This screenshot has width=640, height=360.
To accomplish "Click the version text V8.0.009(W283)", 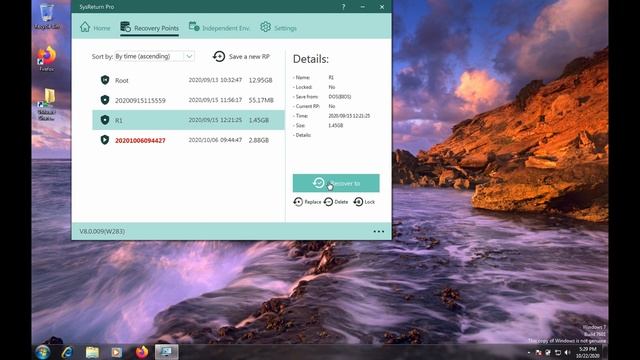I will [102, 231].
